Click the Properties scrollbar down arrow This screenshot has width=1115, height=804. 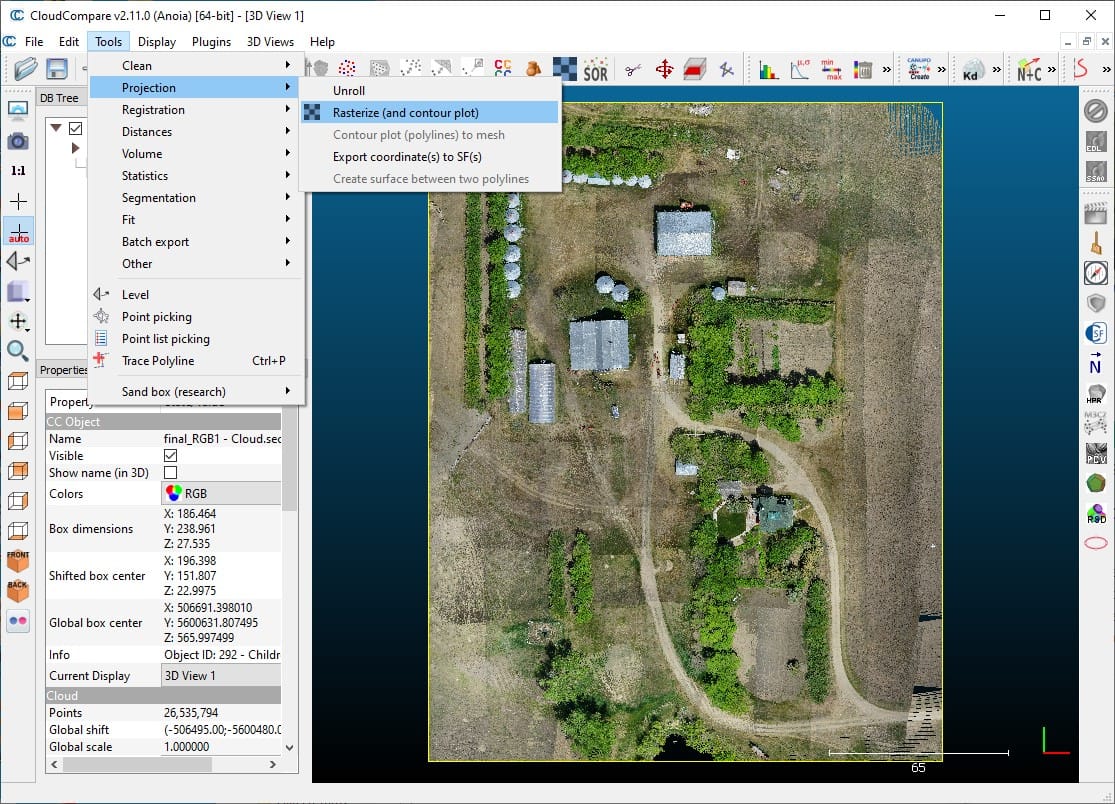[x=289, y=747]
